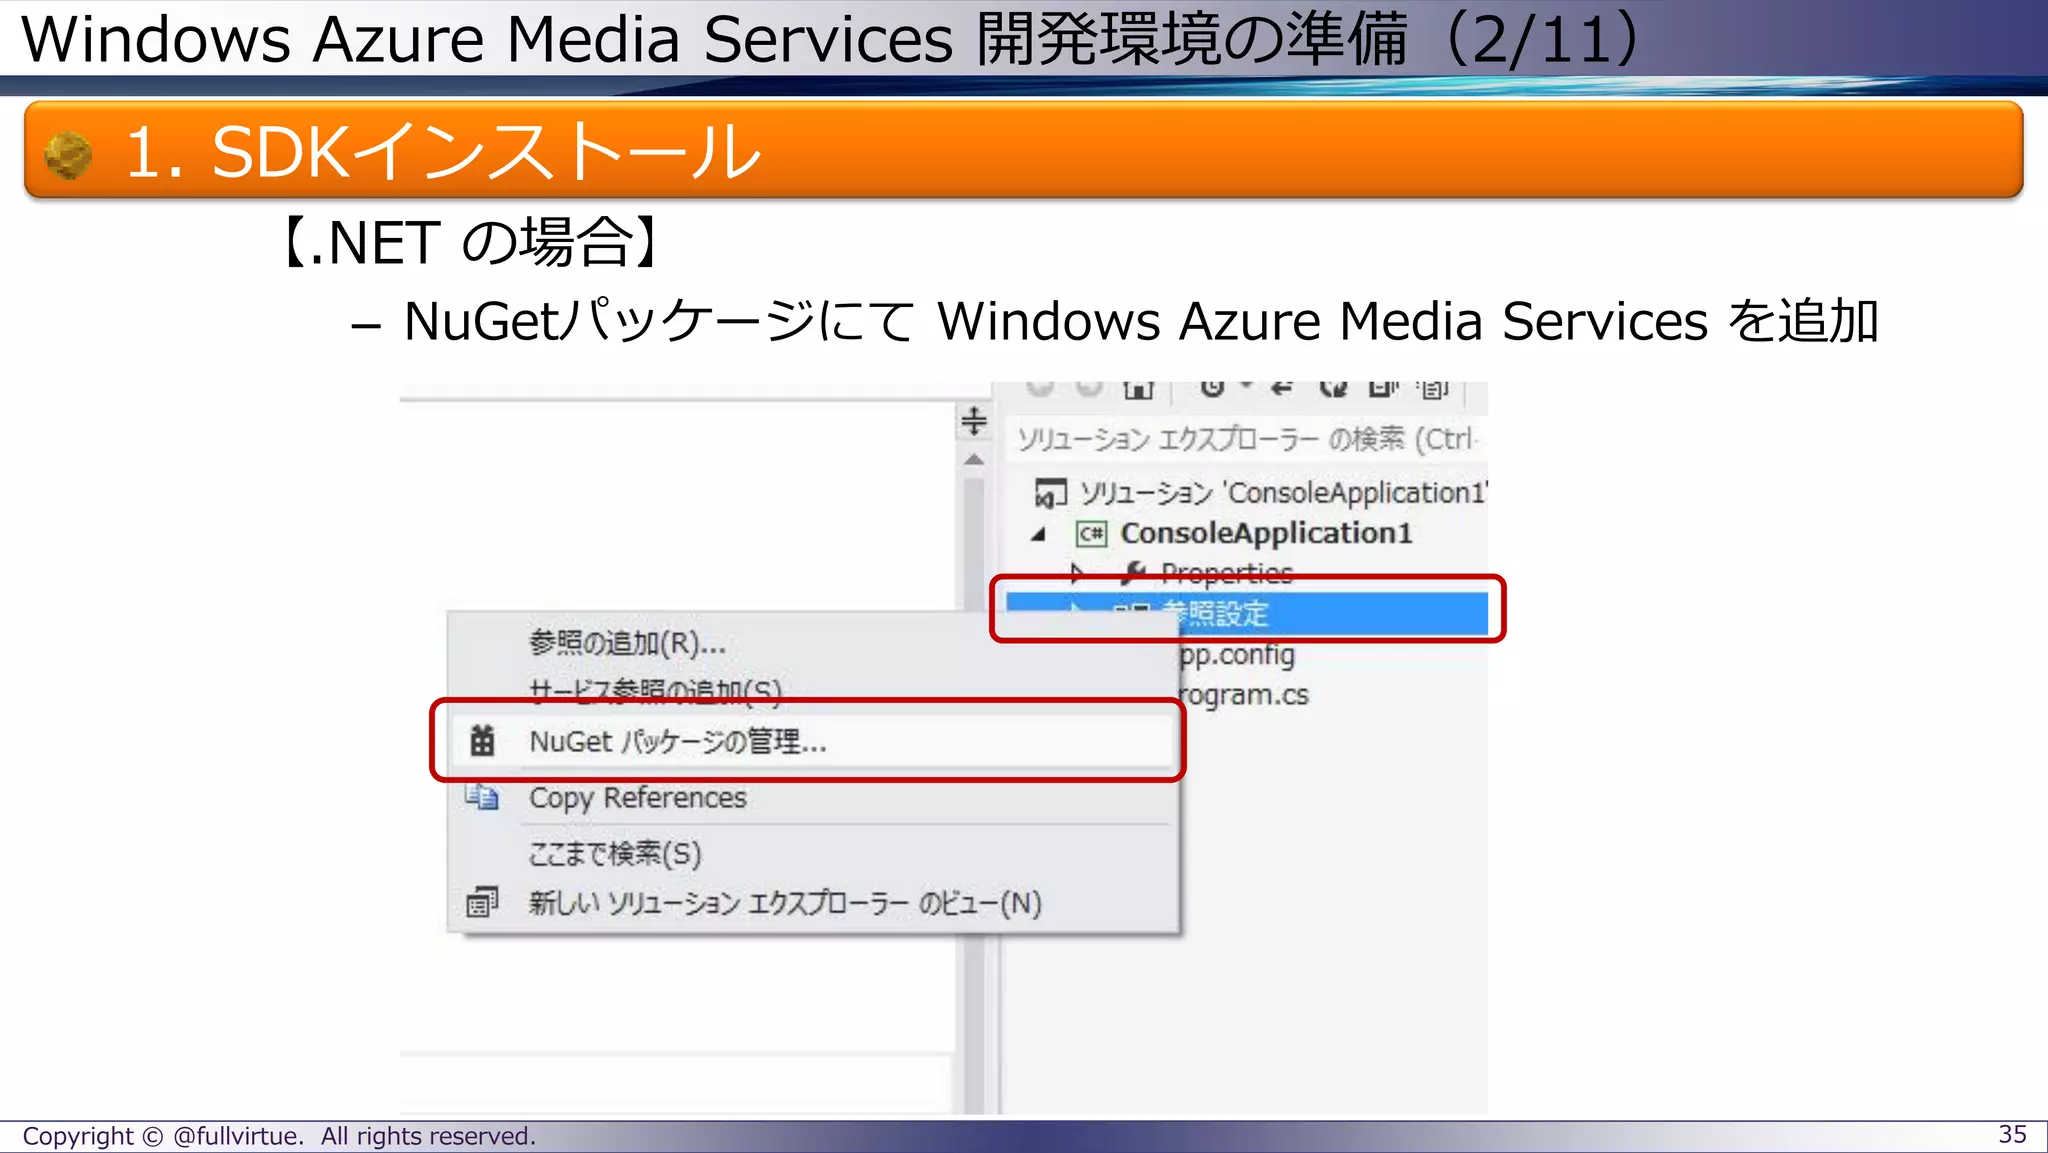Select Copy References menu entry
Screen dimensions: 2048x1153
[x=637, y=798]
